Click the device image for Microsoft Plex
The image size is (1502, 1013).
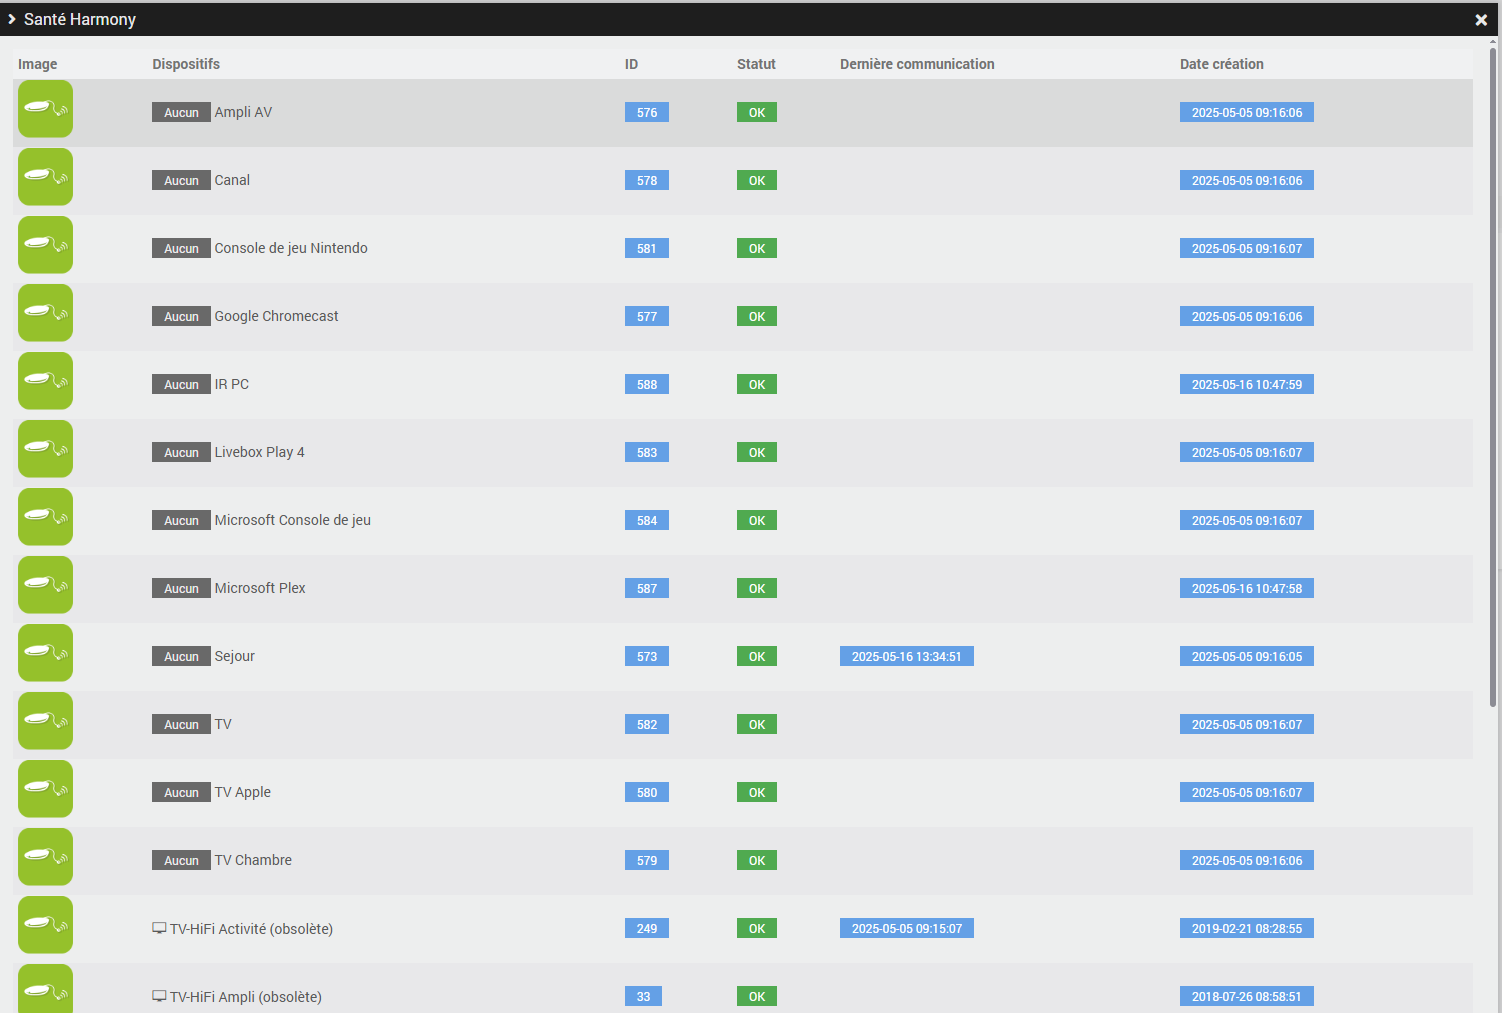coord(45,585)
